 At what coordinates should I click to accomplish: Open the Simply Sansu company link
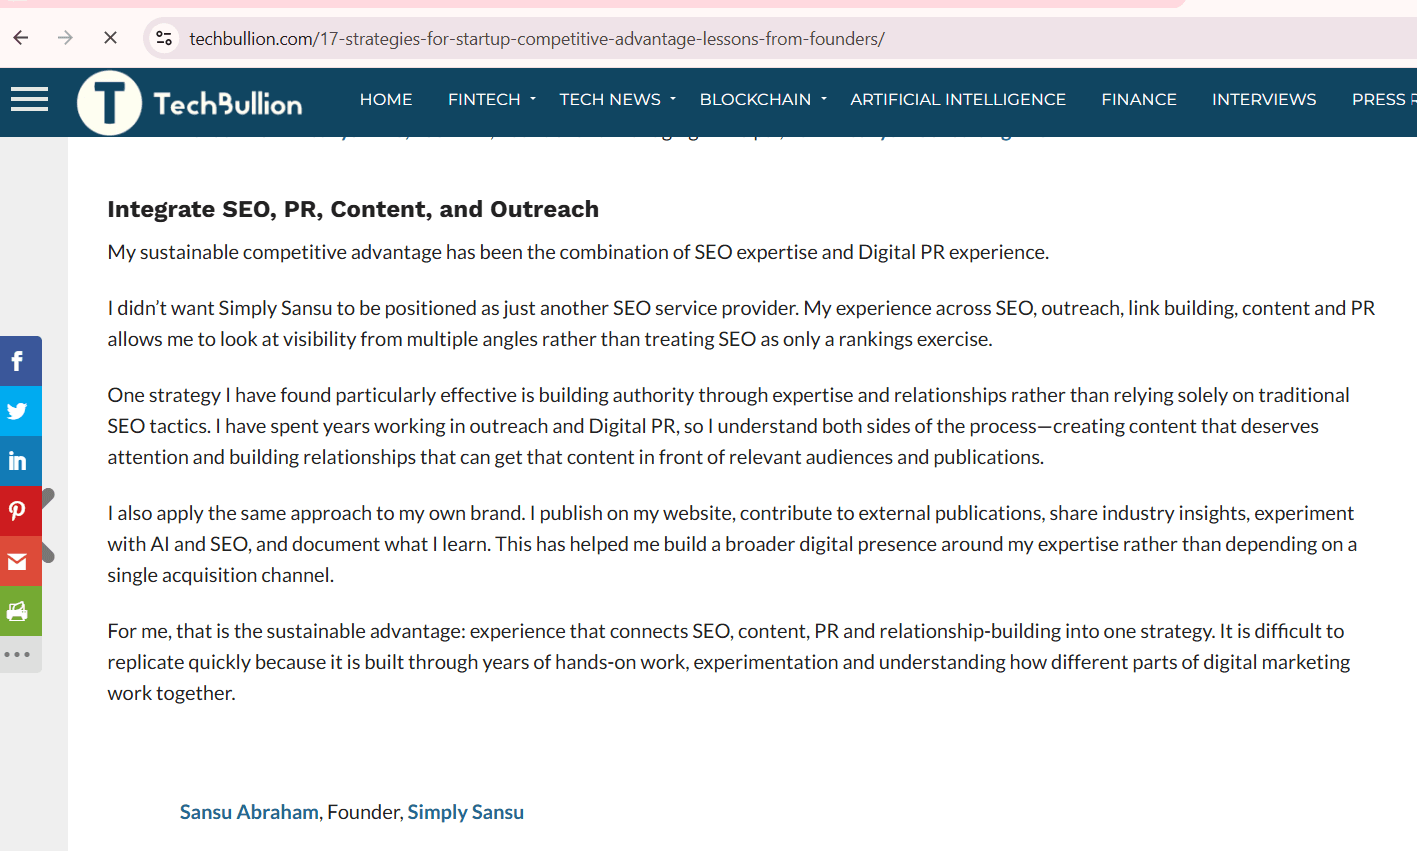click(466, 812)
